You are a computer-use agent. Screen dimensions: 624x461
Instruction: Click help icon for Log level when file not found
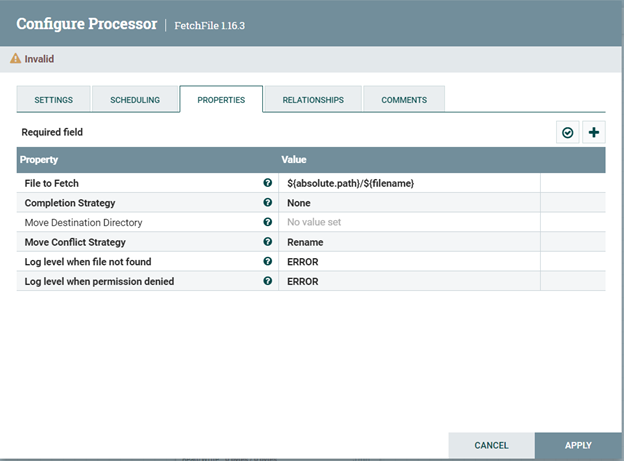267,262
